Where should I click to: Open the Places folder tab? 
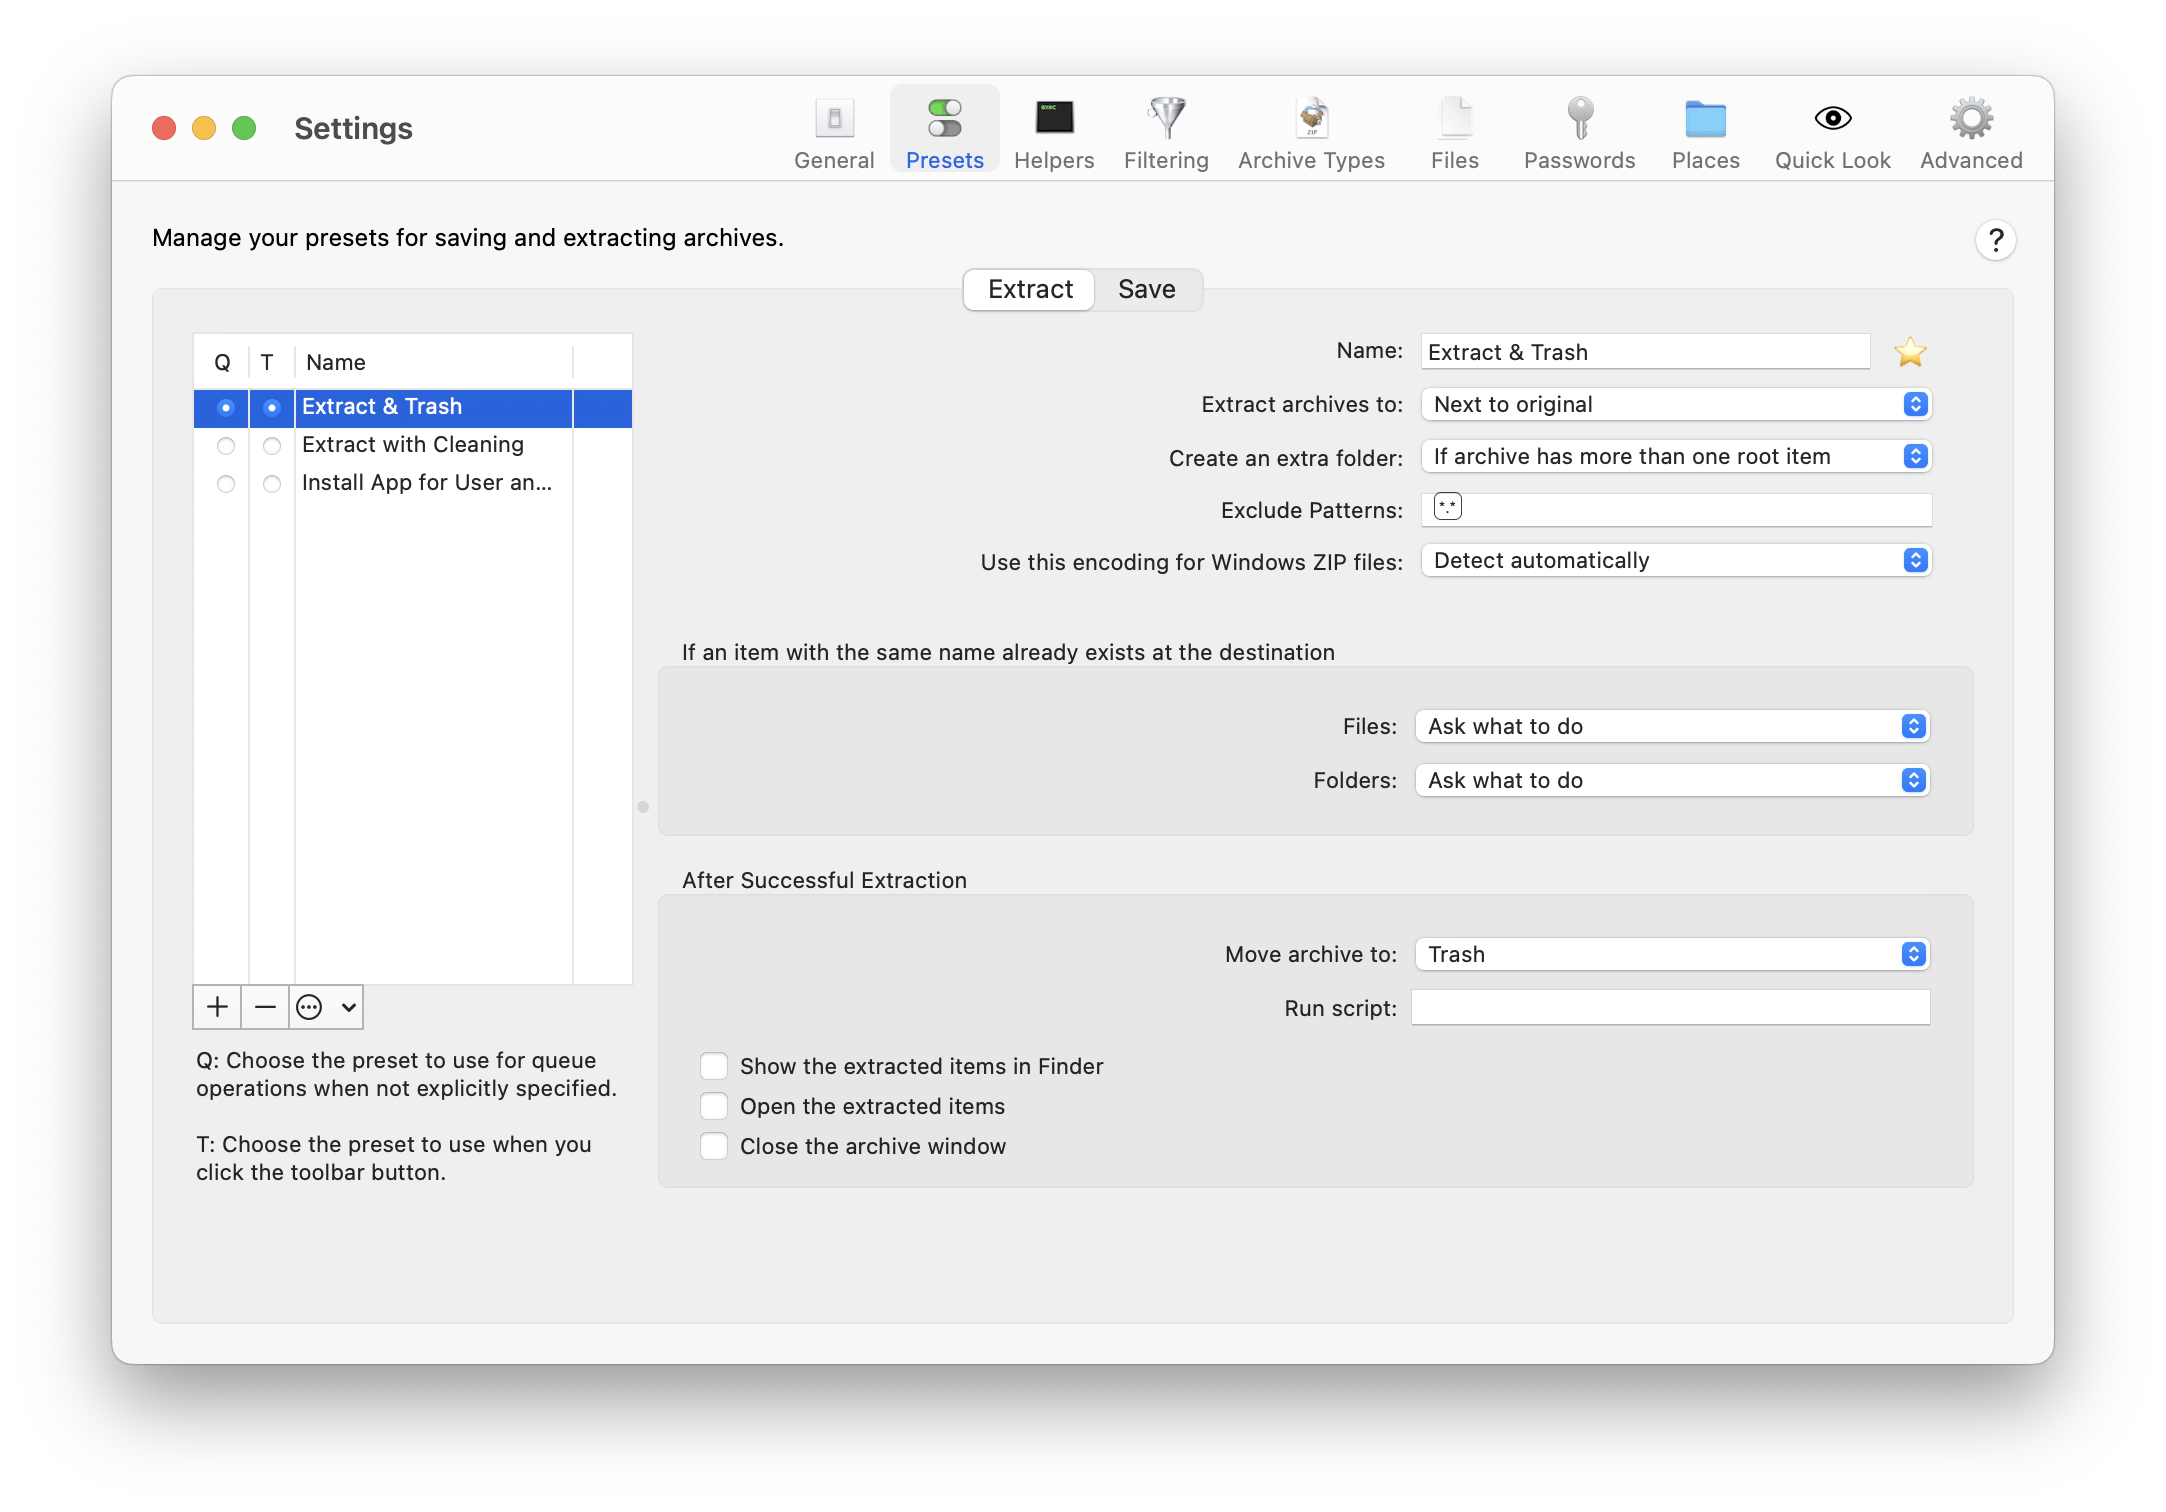pos(1705,133)
